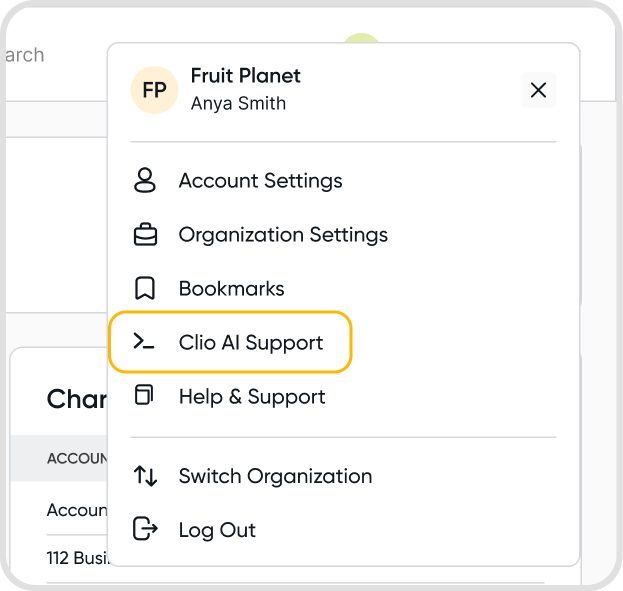Screen dimensions: 623x591
Task: Click the Organization Settings briefcase icon
Action: (x=145, y=235)
